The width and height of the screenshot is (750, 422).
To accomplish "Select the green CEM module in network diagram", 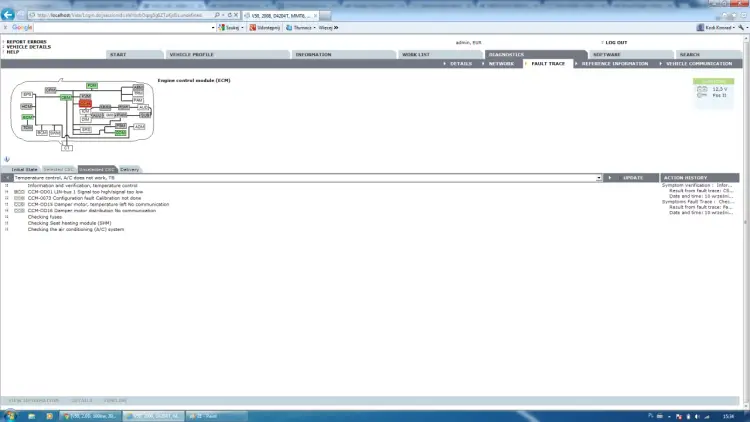I will 66,98.
